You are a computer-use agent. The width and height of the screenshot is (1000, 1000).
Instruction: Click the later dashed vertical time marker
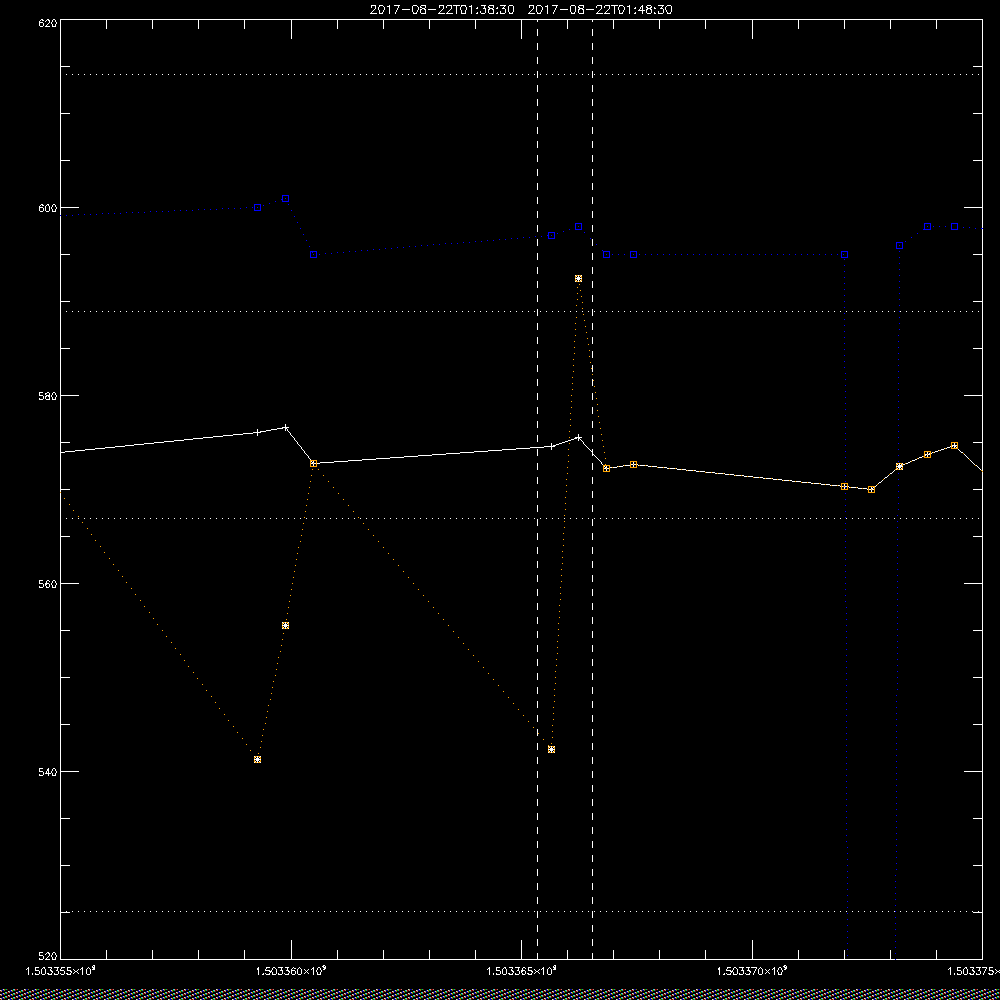pos(592,488)
